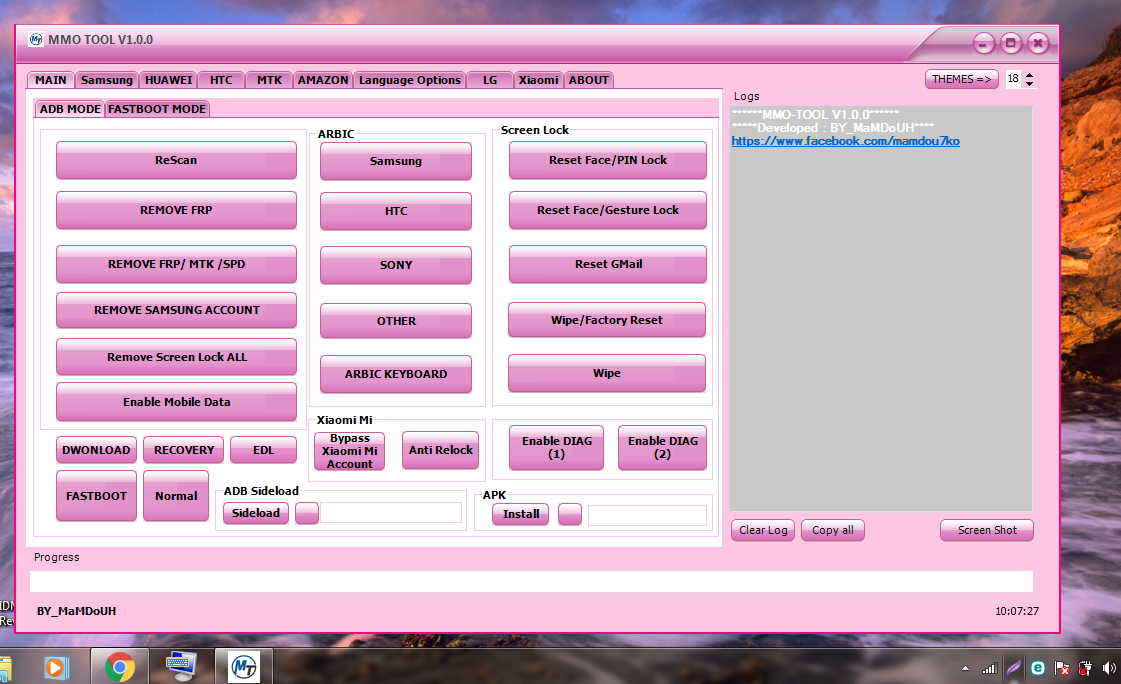1121x684 pixels.
Task: Click the Reset GMail button
Action: [608, 264]
